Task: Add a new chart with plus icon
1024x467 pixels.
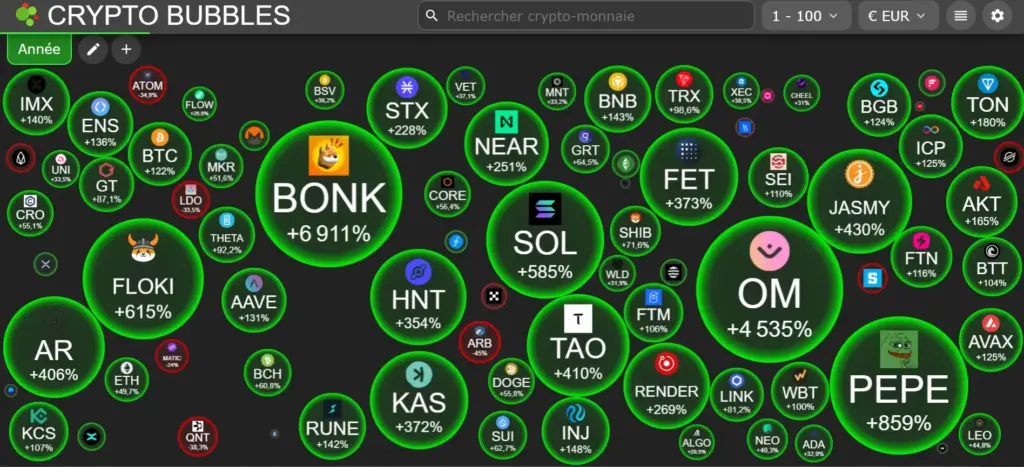Action: click(x=126, y=49)
